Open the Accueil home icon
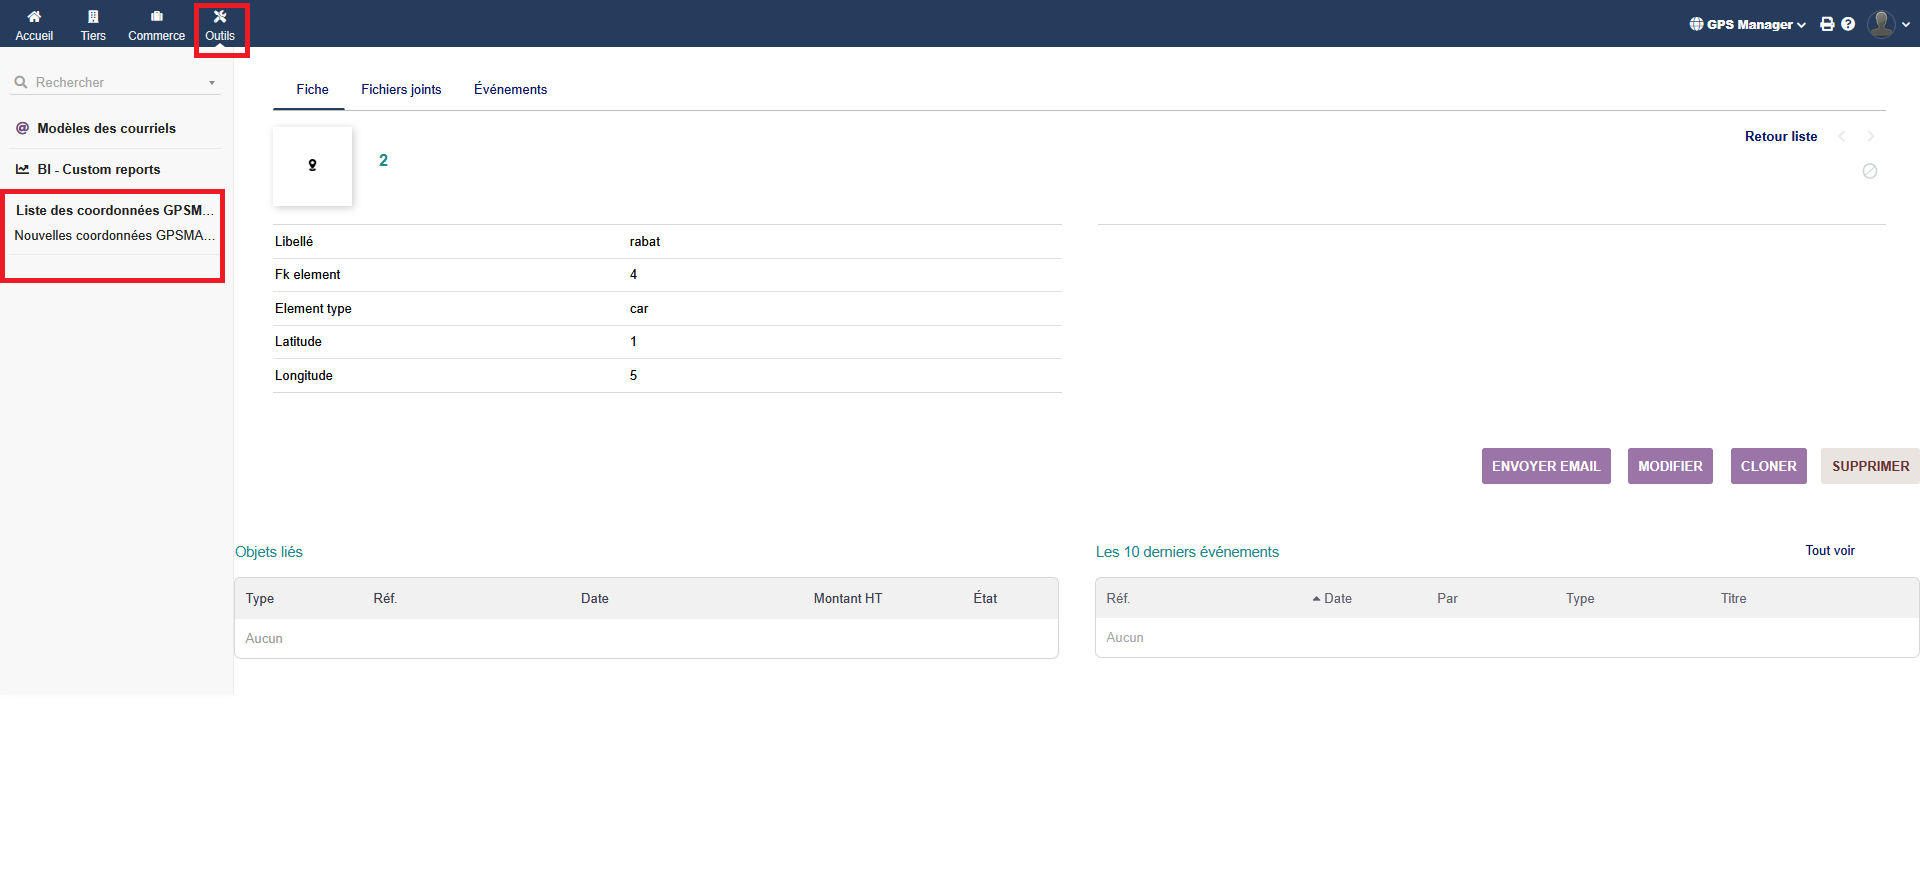This screenshot has height=878, width=1920. point(34,17)
